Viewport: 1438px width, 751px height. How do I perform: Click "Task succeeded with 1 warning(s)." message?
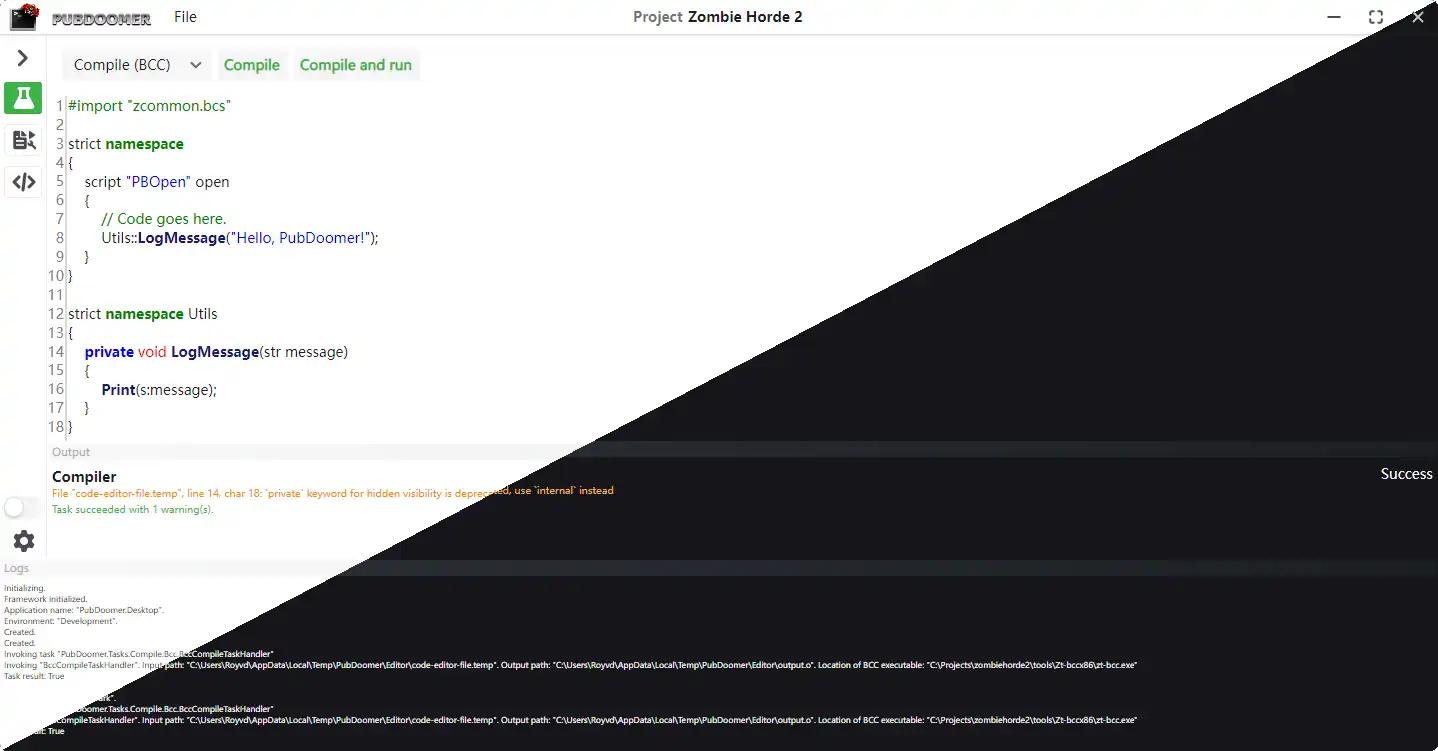point(133,509)
